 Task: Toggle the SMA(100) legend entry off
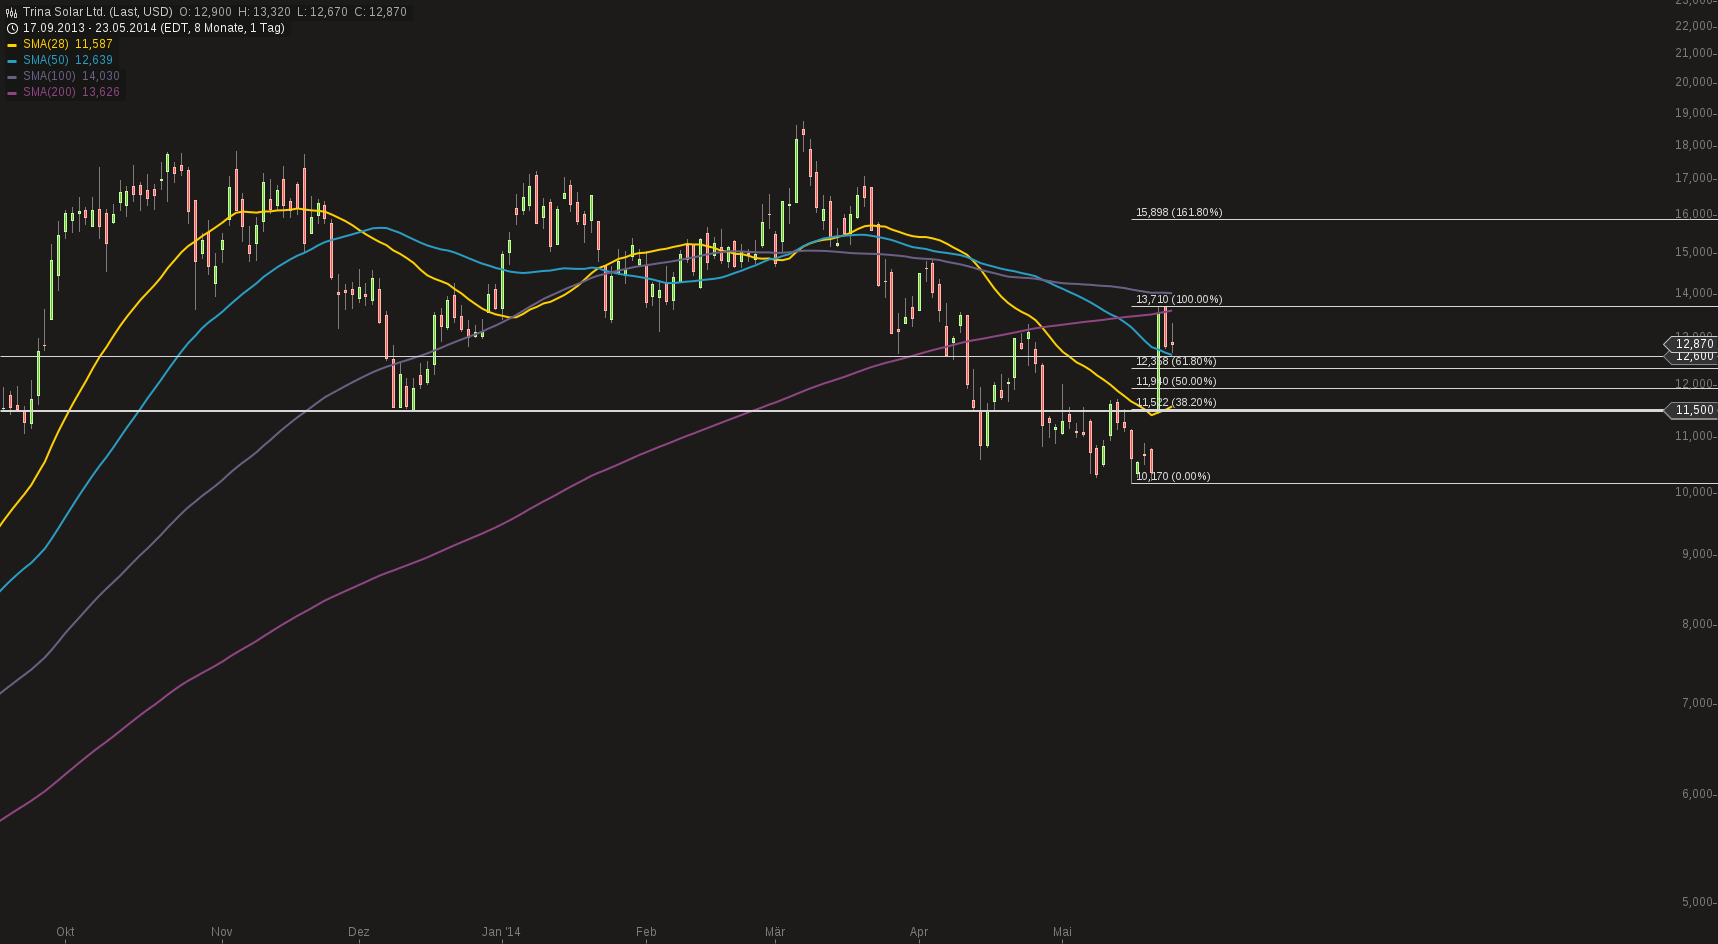48,76
